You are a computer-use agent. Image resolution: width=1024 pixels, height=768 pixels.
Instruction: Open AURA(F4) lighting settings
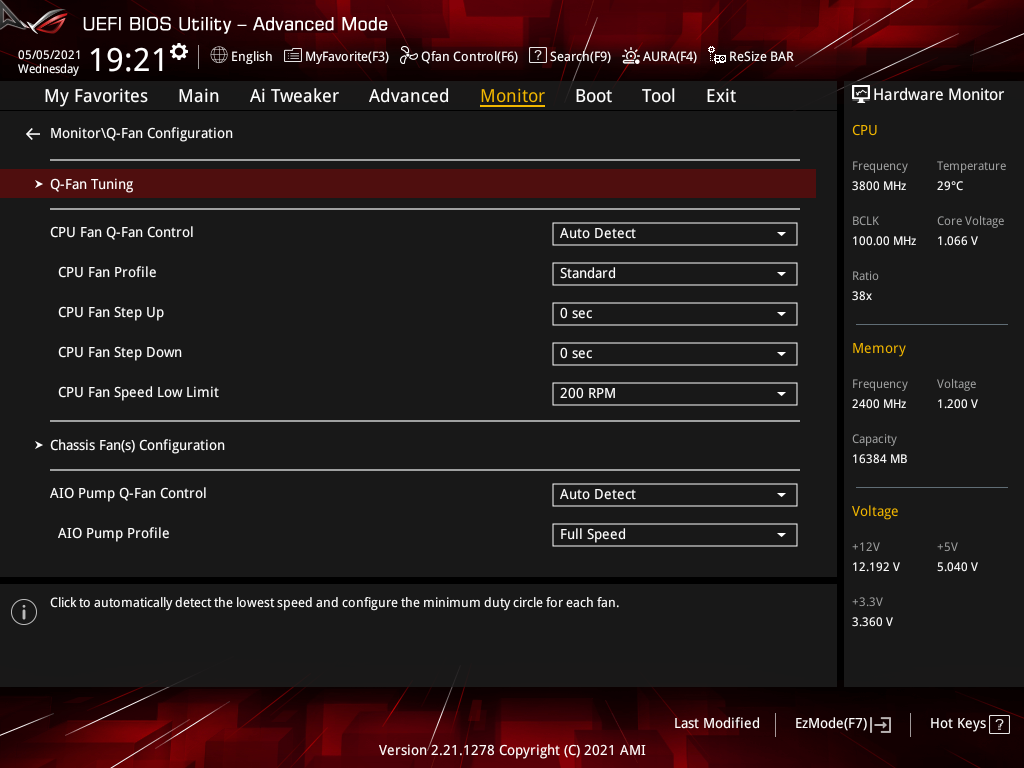659,56
